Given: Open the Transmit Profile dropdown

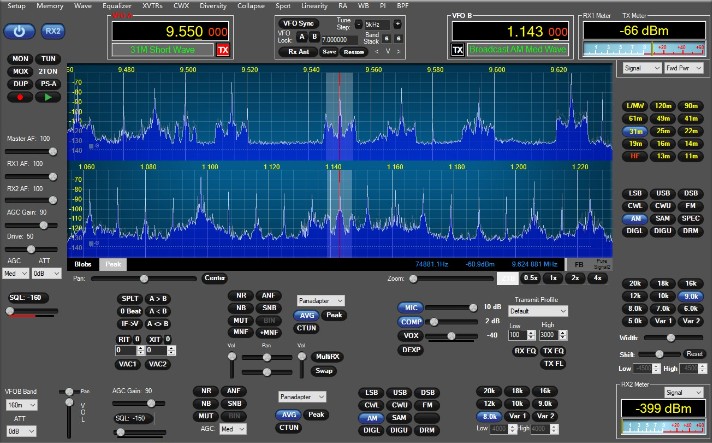Looking at the screenshot, I should [538, 311].
